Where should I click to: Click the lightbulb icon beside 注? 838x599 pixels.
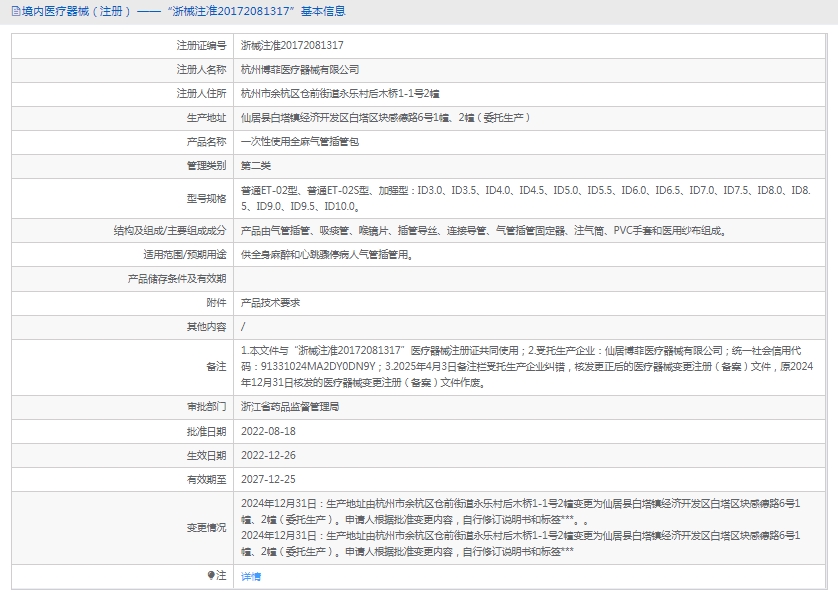211,576
